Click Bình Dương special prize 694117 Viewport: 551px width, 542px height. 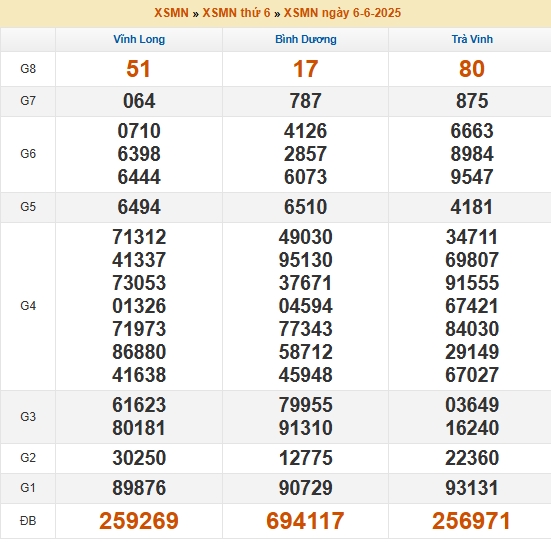pos(305,521)
